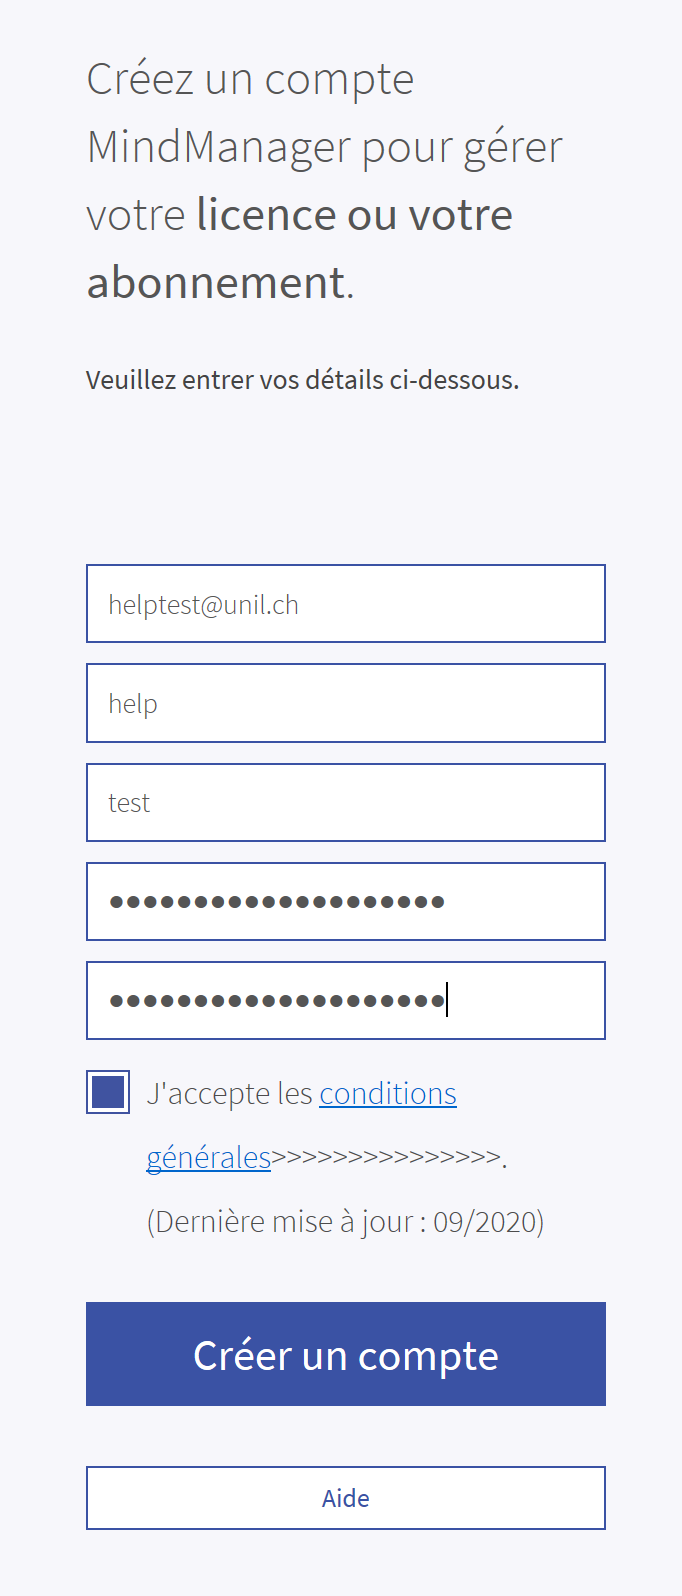The width and height of the screenshot is (682, 1596).
Task: Click the 'Créez un compte' heading text
Action: pyautogui.click(x=250, y=80)
